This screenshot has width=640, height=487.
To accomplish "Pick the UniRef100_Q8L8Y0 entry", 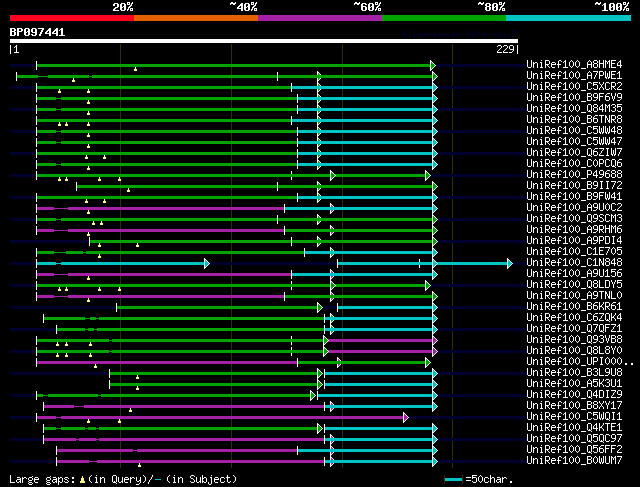I will (574, 351).
